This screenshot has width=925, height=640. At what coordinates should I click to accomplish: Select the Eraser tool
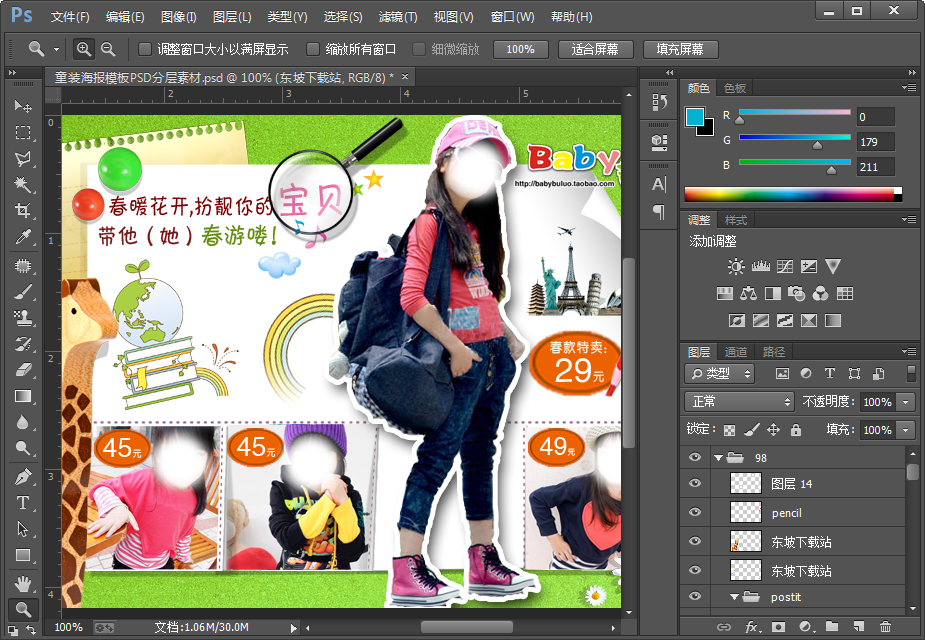pos(22,370)
